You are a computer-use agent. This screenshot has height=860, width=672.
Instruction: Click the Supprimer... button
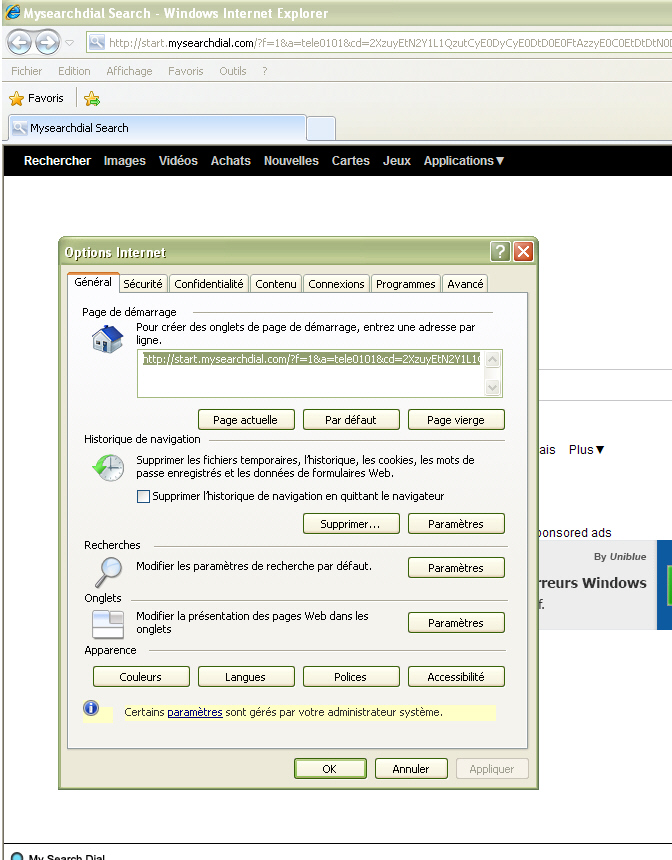pos(351,524)
